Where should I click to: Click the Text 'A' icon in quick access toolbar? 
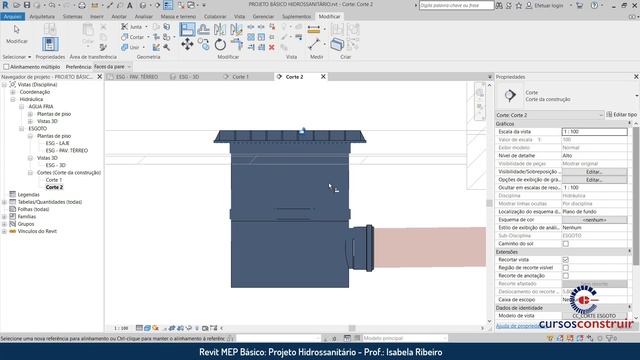pyautogui.click(x=130, y=5)
